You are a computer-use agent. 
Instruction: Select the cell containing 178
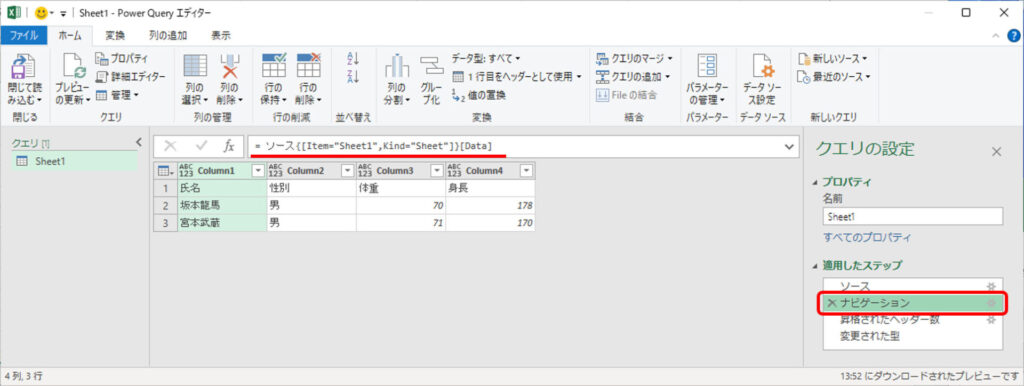coord(490,205)
